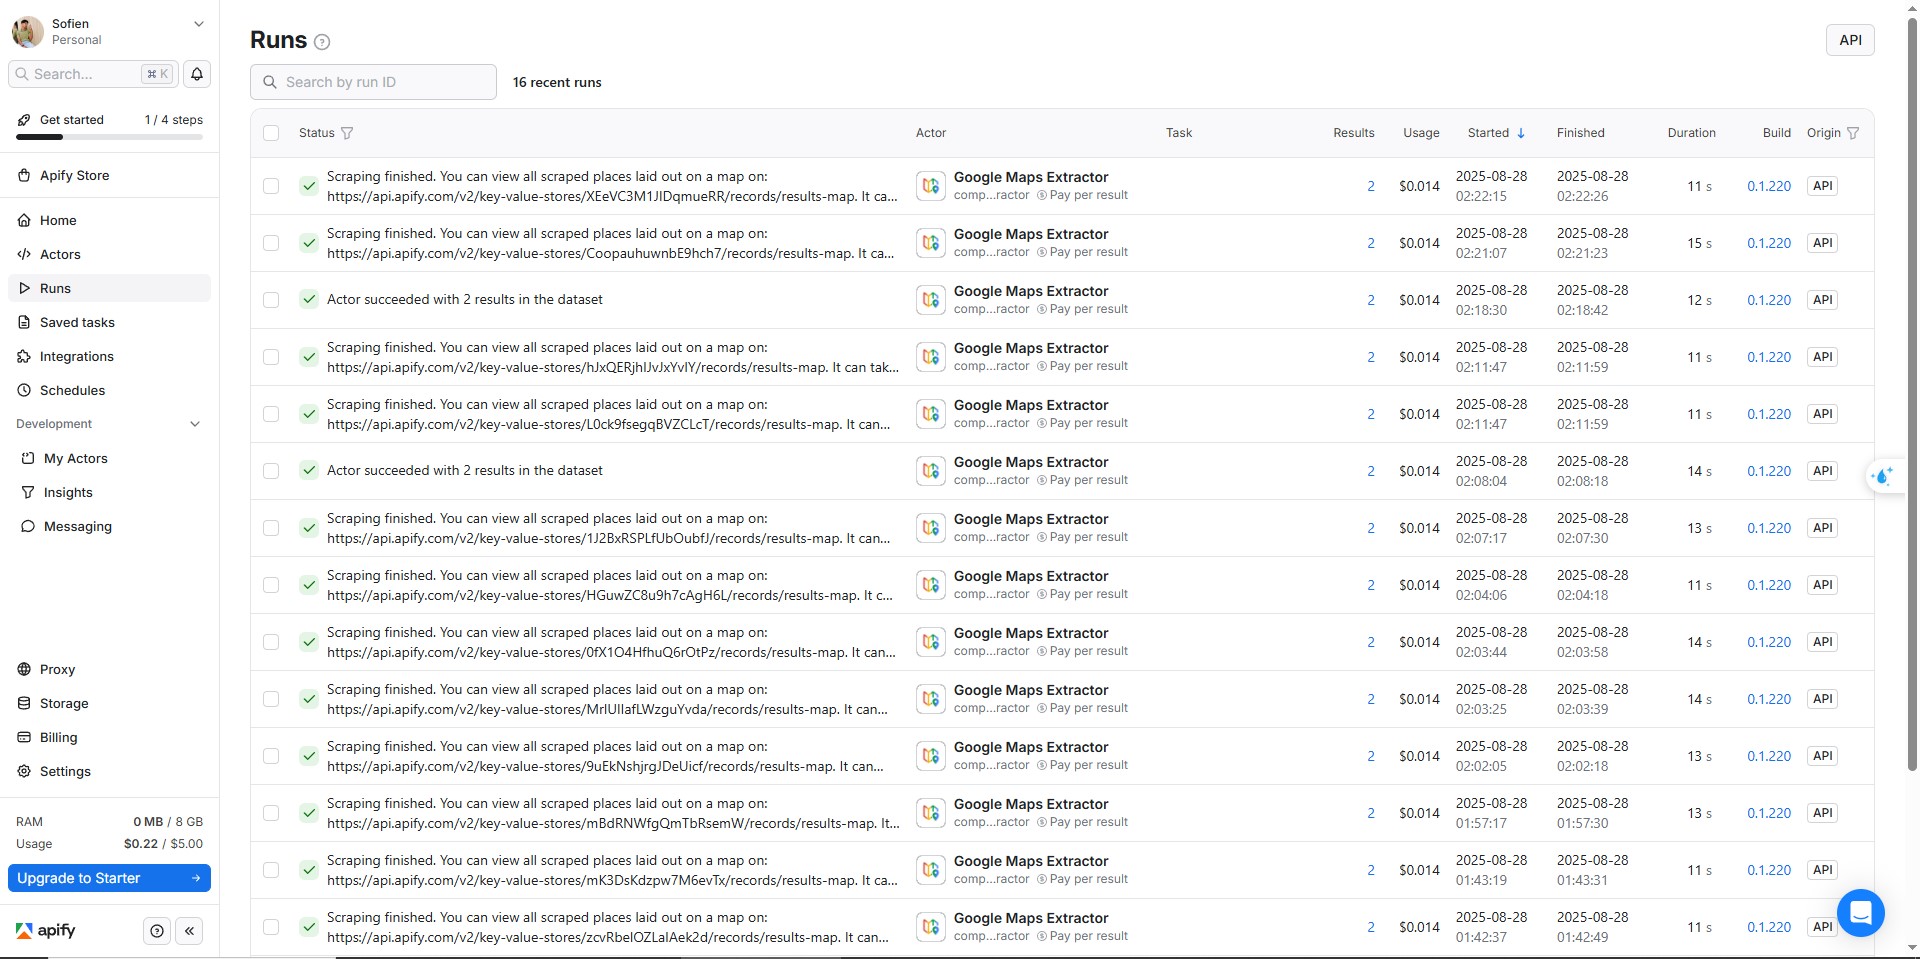Click Upgrade to Starter button

pyautogui.click(x=109, y=878)
